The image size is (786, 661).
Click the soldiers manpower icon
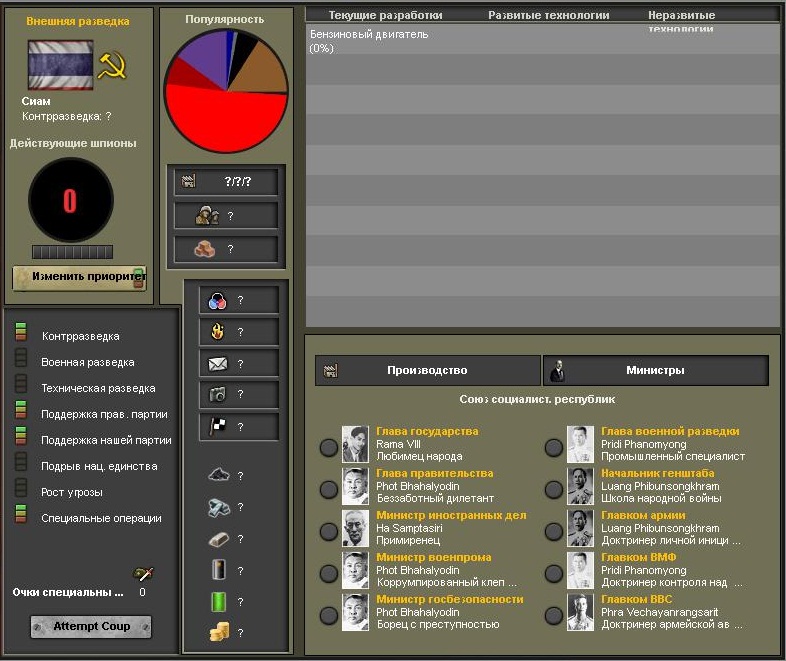pos(207,215)
